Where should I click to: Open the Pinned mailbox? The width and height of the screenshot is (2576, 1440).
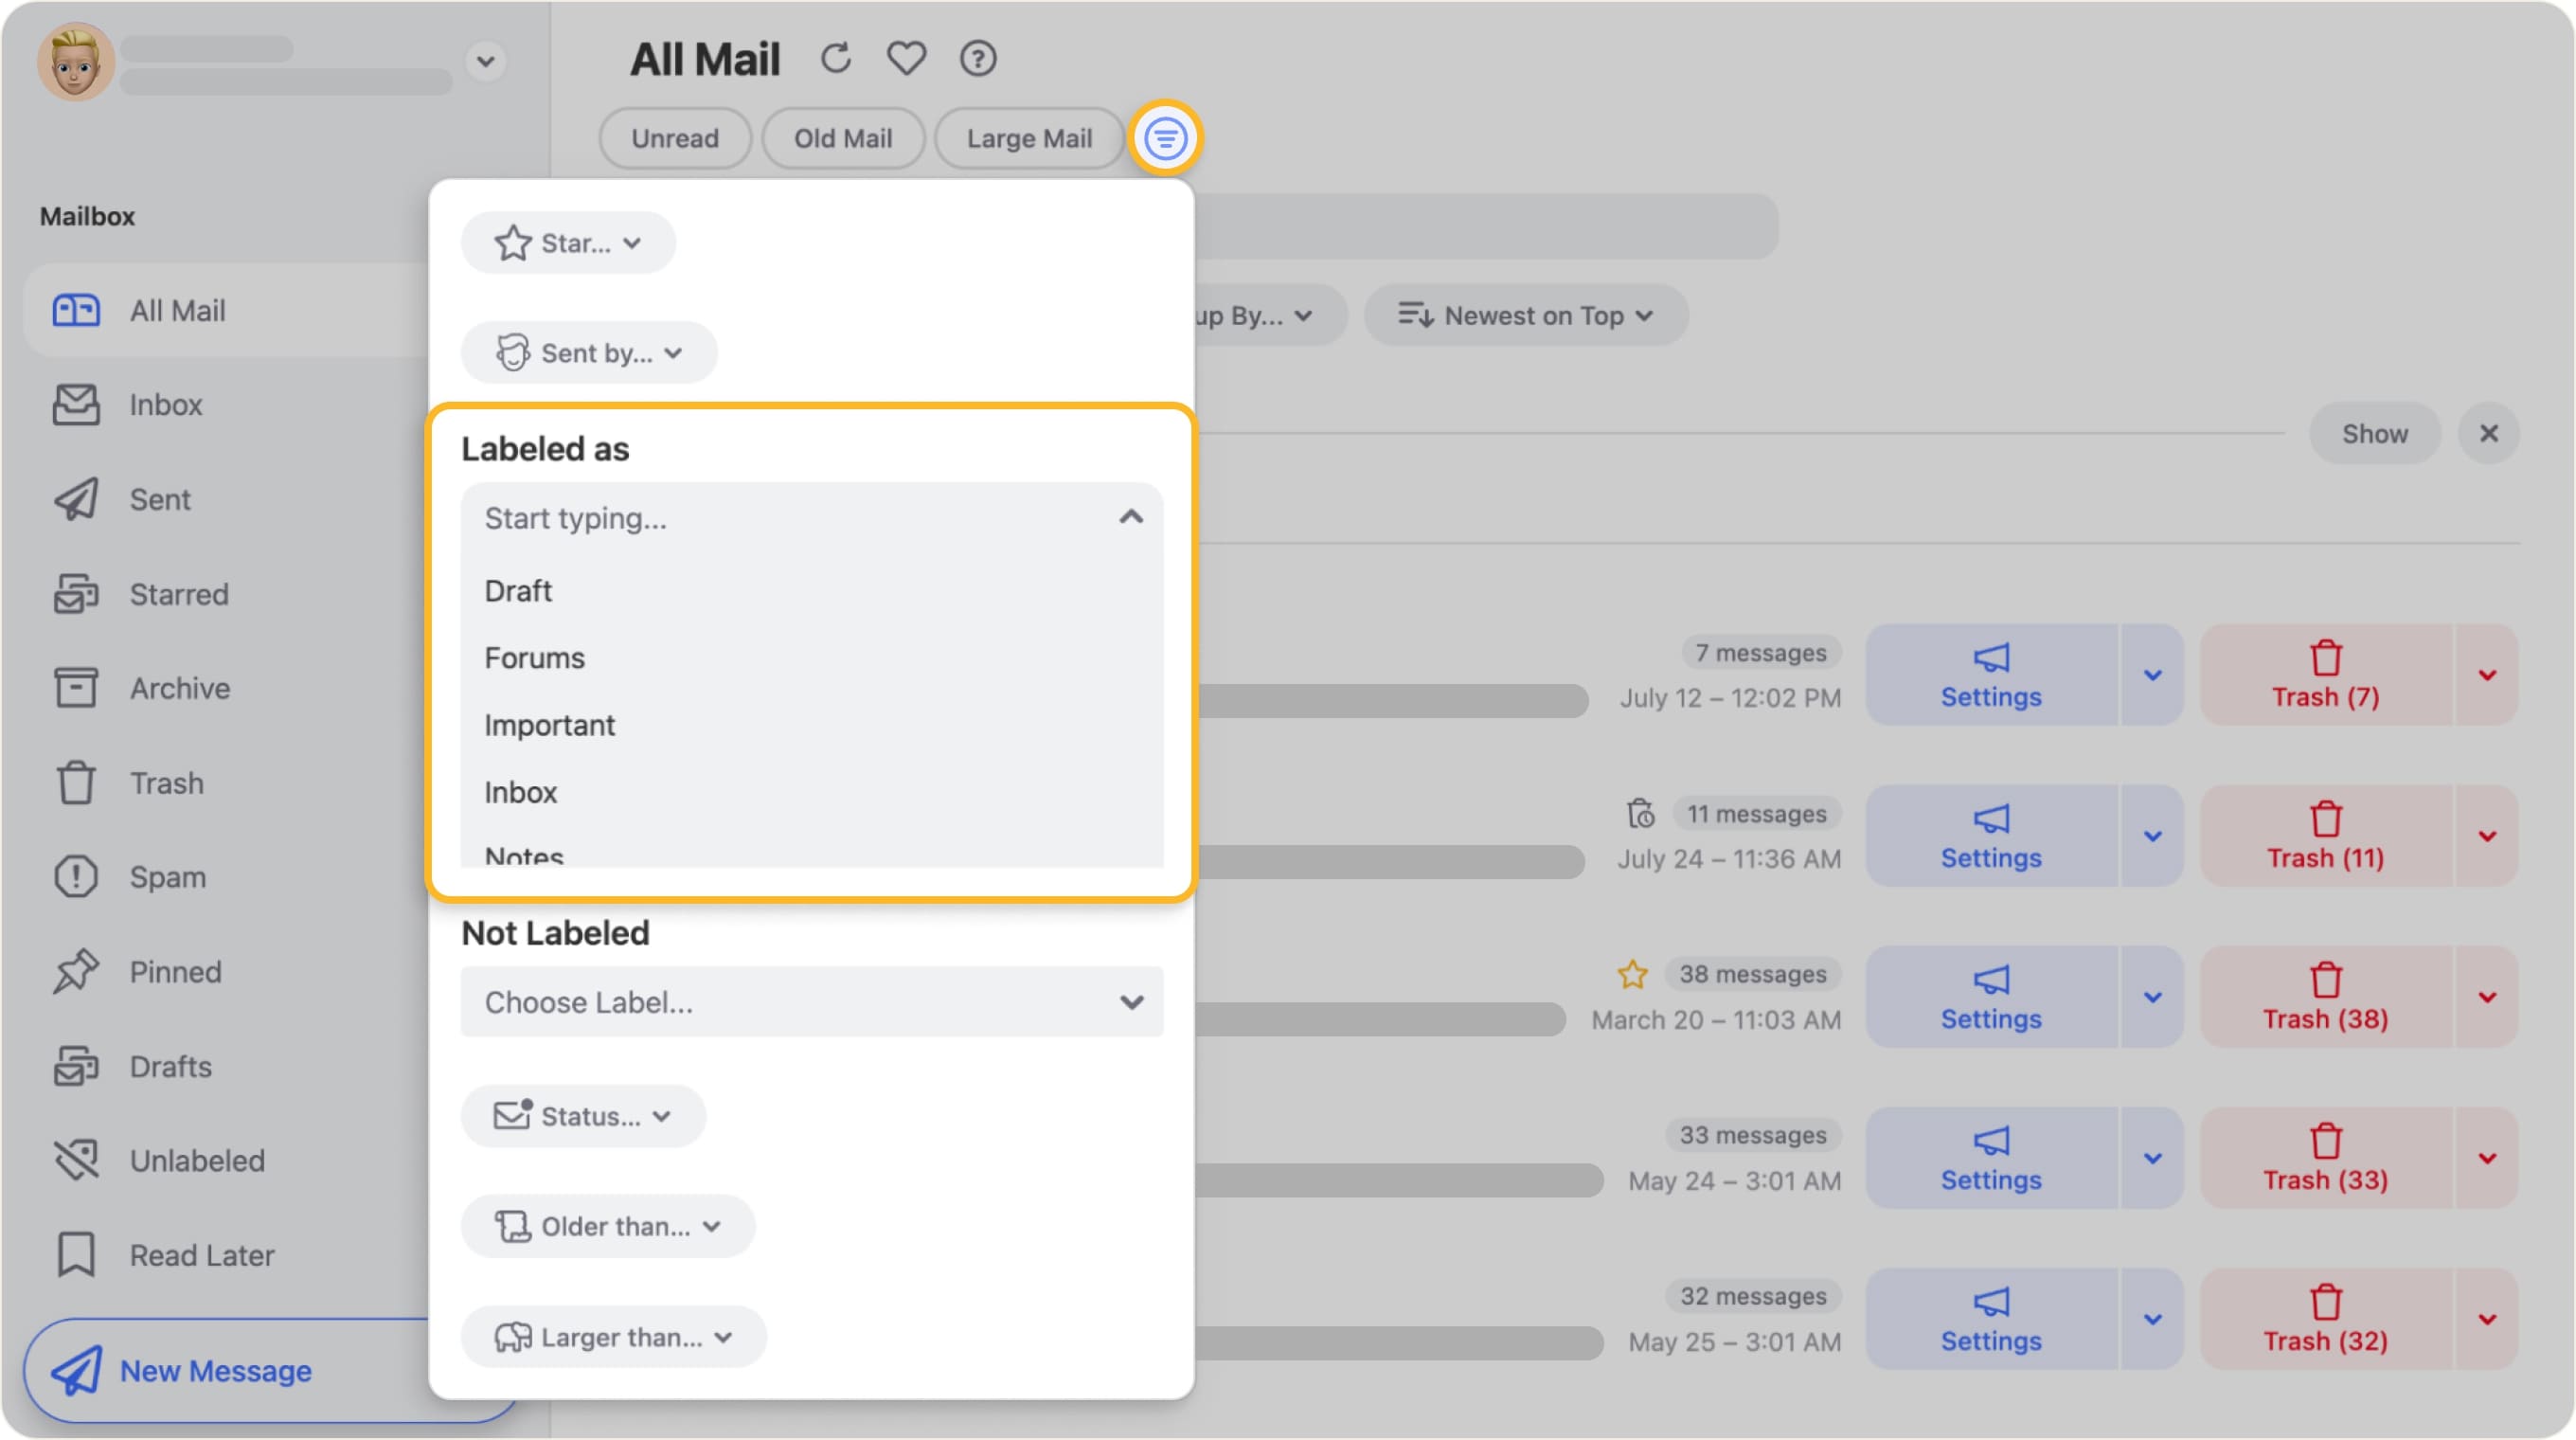pyautogui.click(x=175, y=971)
